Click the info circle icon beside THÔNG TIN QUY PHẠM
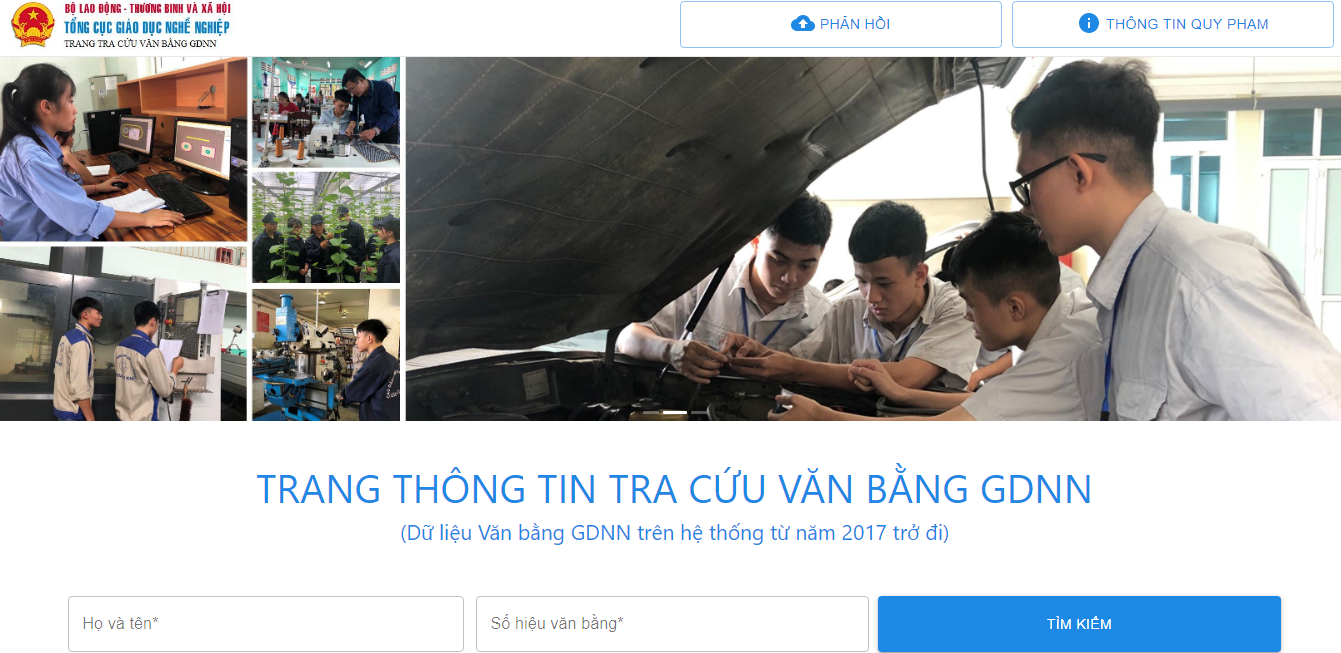Viewport: 1341px width, 653px height. (1089, 23)
